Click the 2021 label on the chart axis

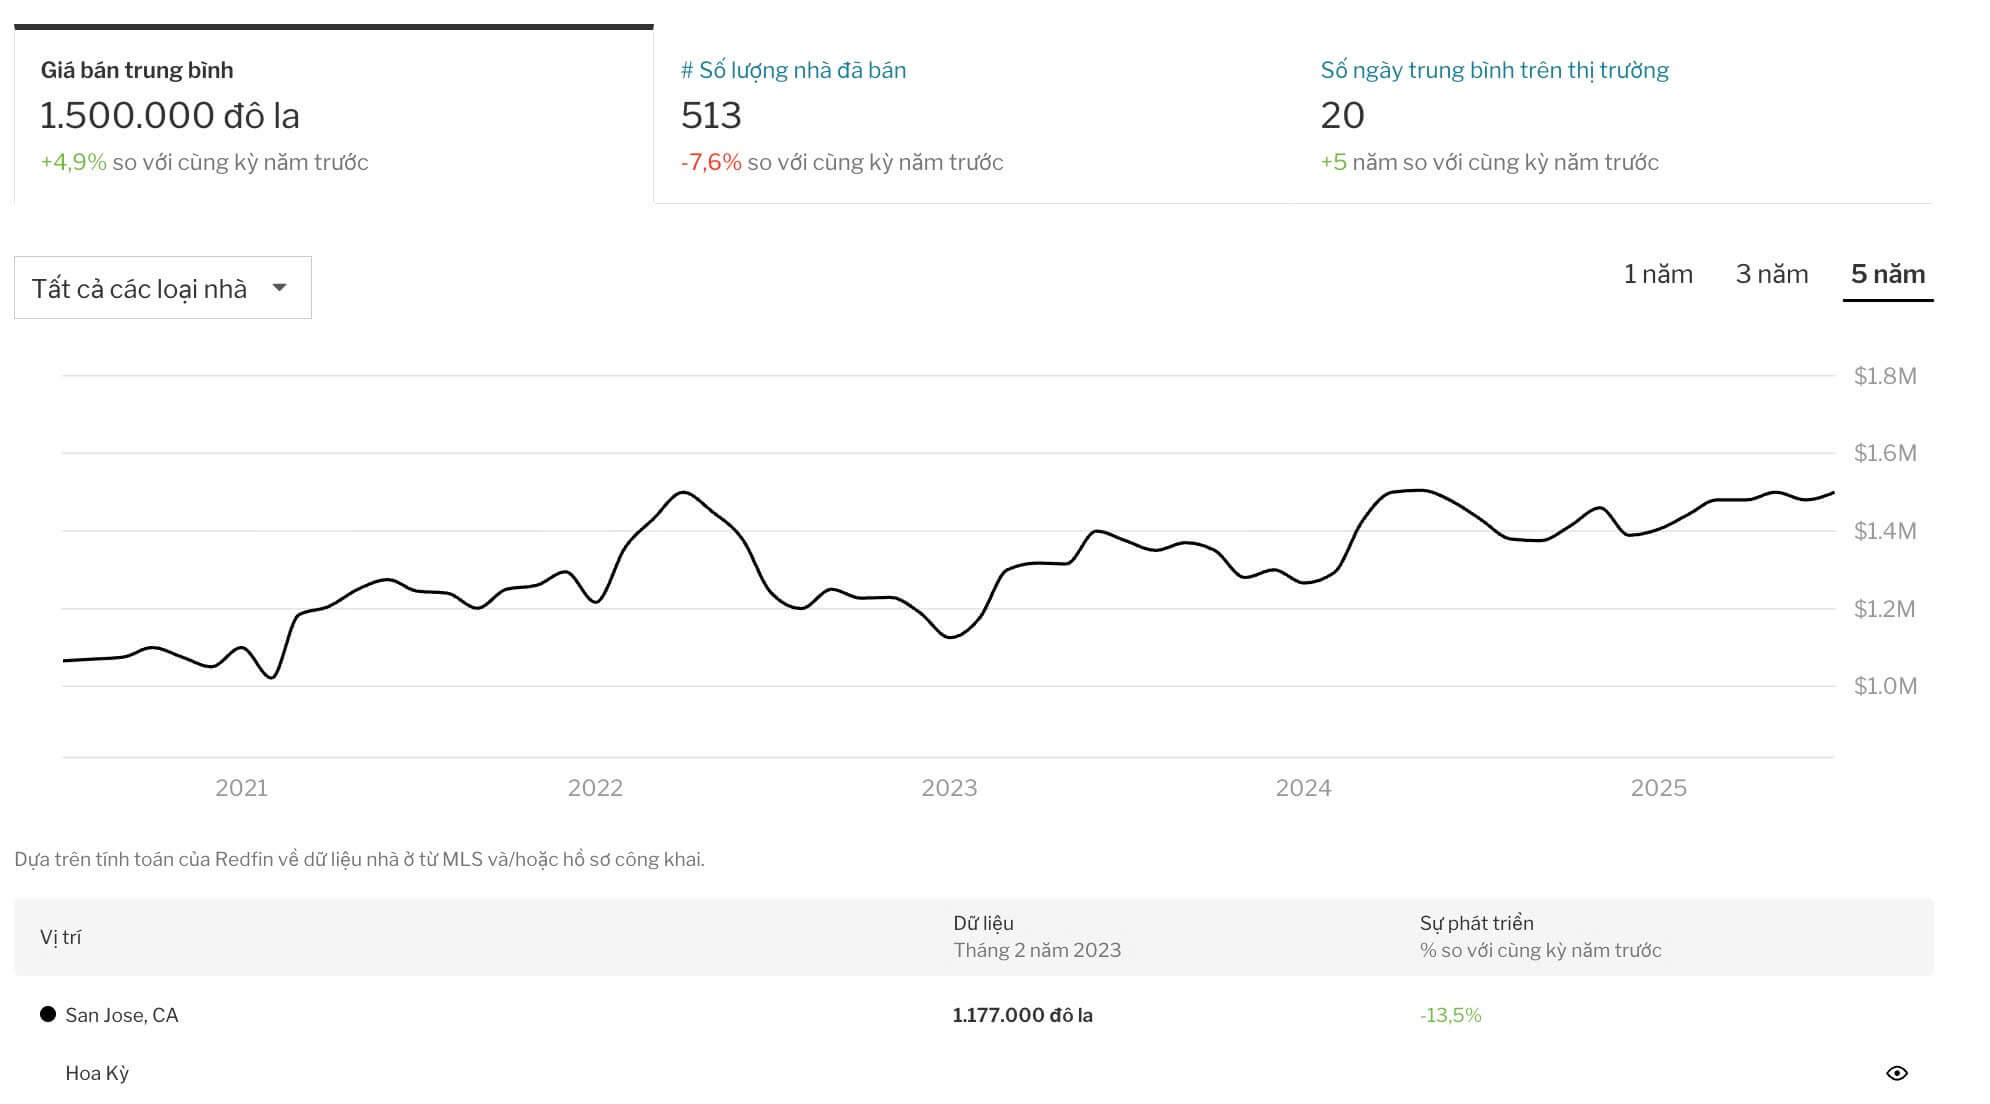click(x=241, y=788)
